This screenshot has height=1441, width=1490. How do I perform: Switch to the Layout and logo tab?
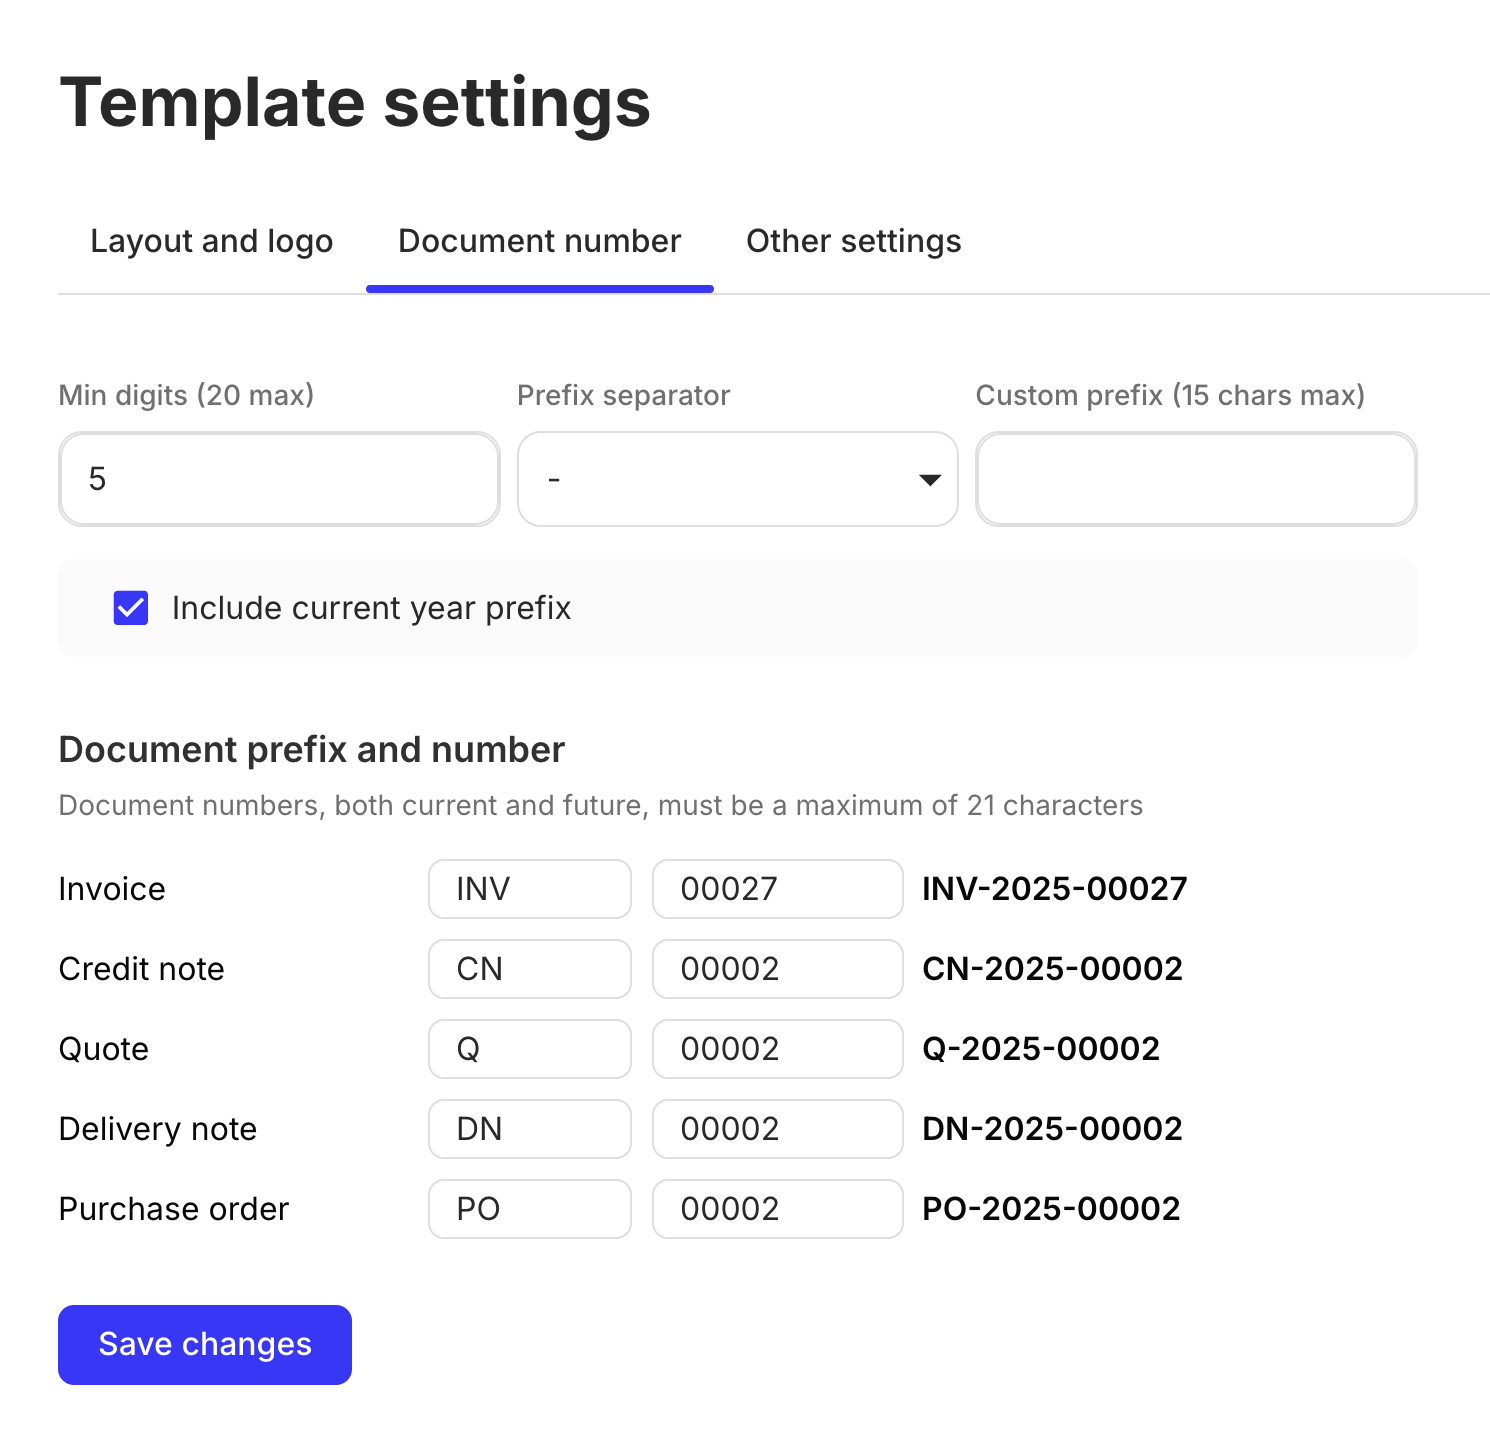[x=211, y=240]
